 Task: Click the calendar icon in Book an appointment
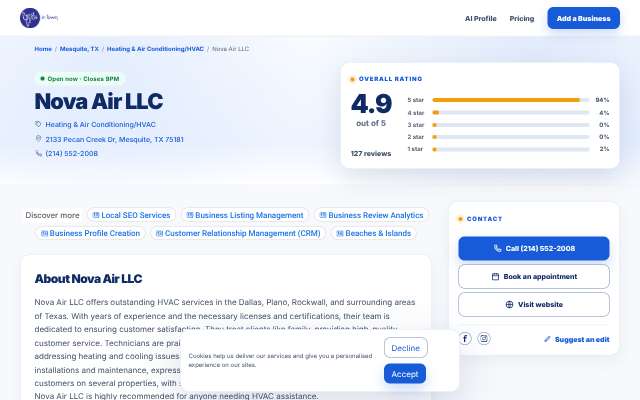click(495, 276)
